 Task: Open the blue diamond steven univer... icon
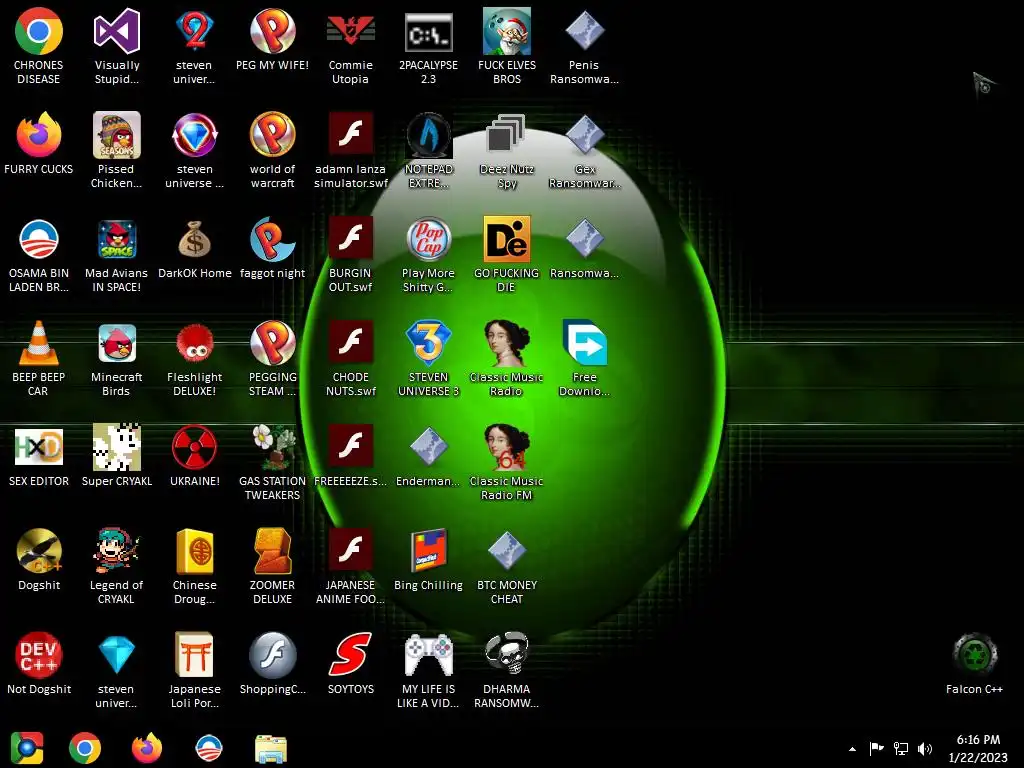(117, 655)
